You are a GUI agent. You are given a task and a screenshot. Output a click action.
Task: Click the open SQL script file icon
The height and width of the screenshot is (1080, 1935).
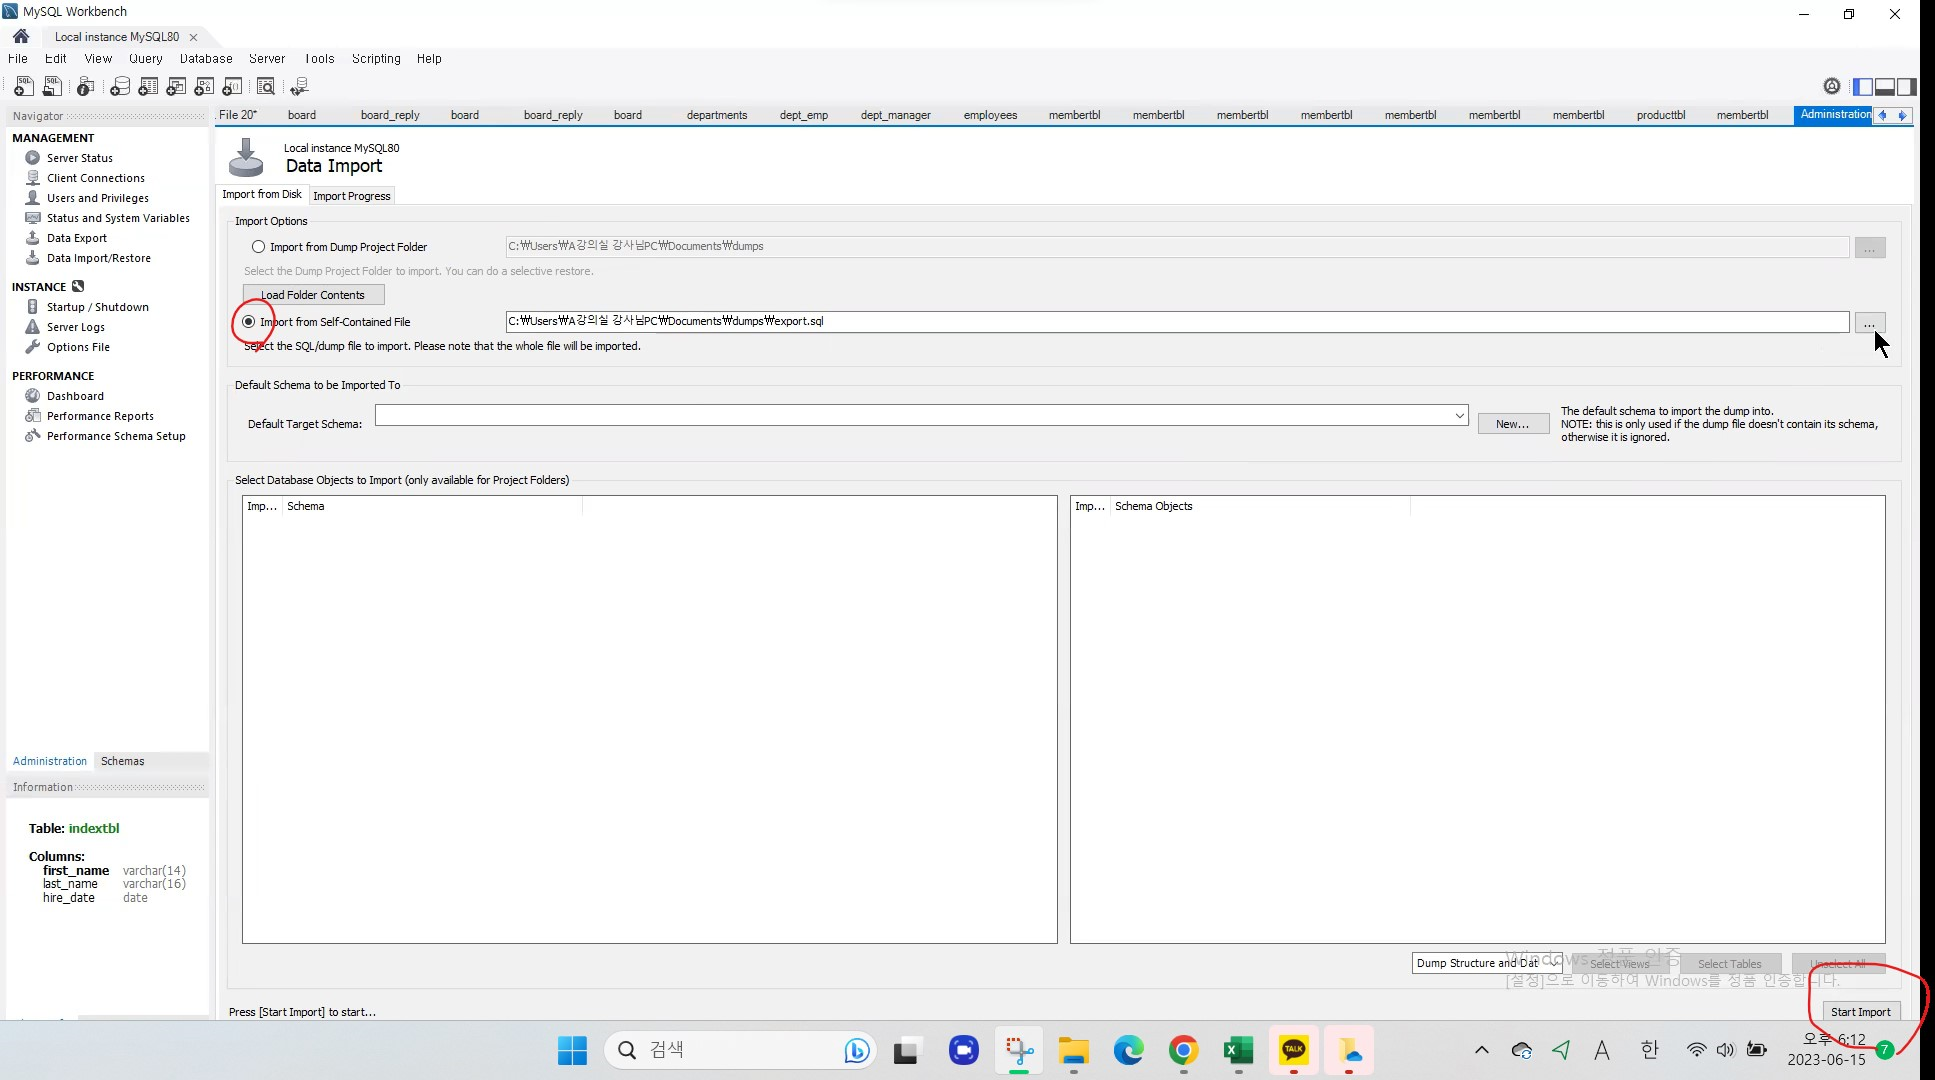(52, 87)
